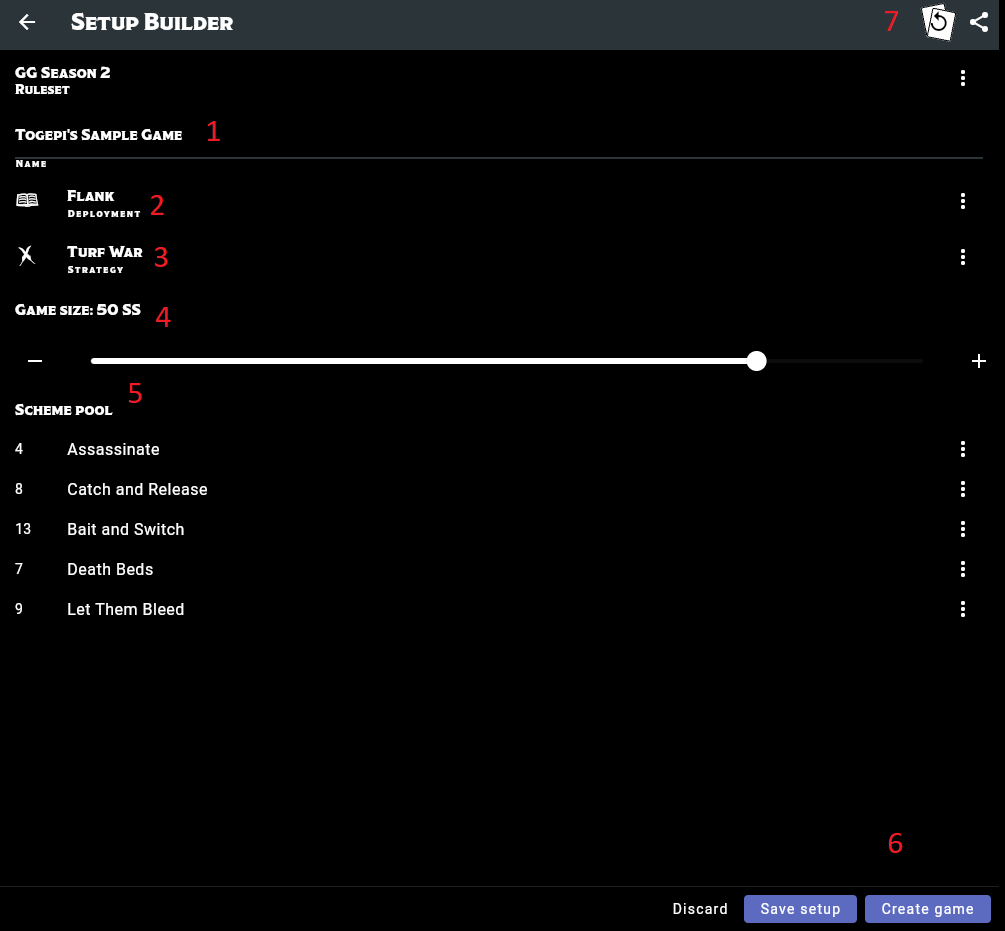This screenshot has height=931, width=1005.
Task: Click the Save setup button
Action: coord(800,909)
